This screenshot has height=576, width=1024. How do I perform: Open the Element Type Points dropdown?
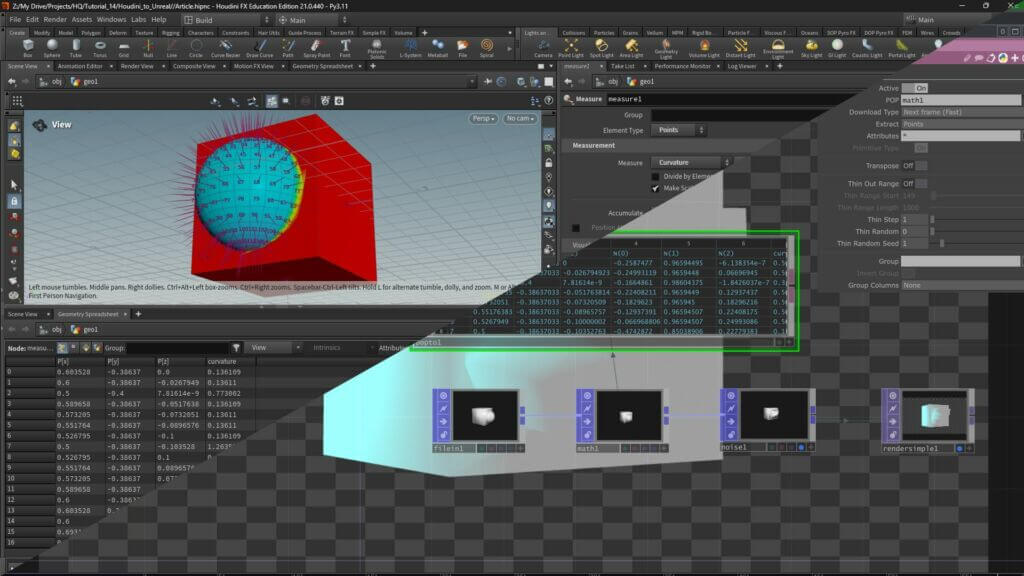pyautogui.click(x=680, y=130)
